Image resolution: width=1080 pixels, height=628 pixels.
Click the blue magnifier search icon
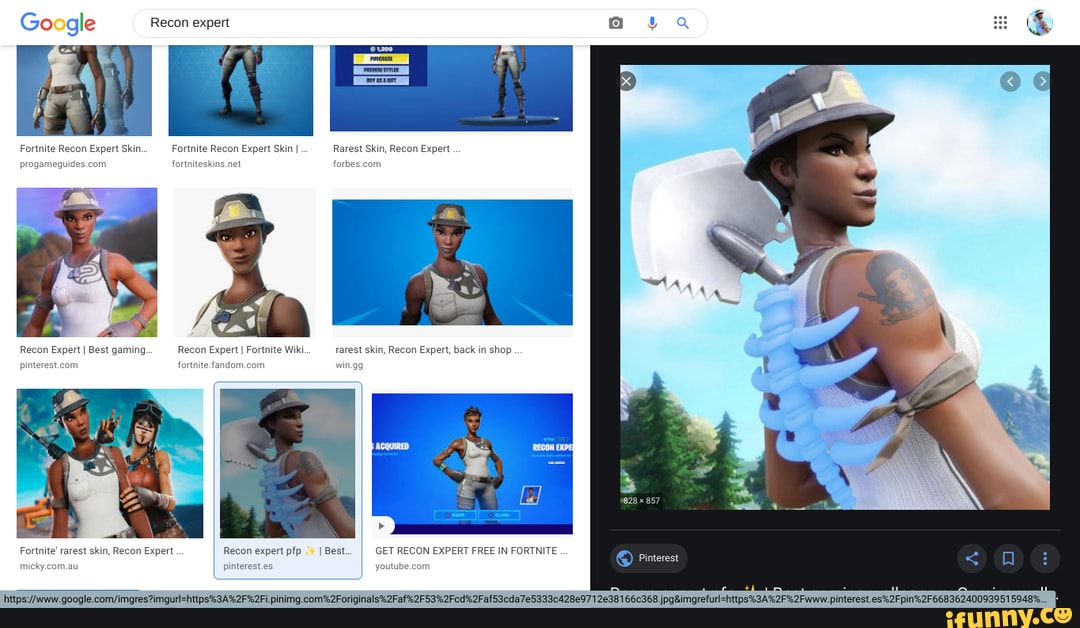[683, 23]
